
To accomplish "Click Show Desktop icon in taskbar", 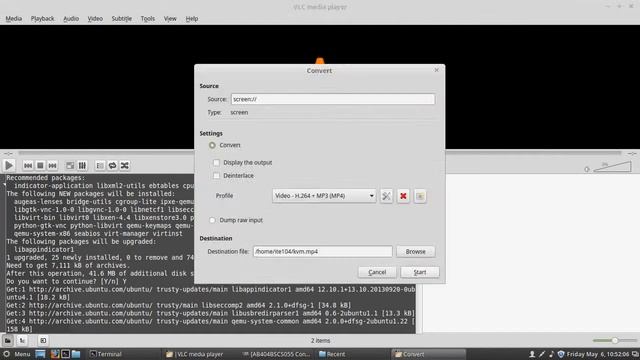I will point(40,354).
